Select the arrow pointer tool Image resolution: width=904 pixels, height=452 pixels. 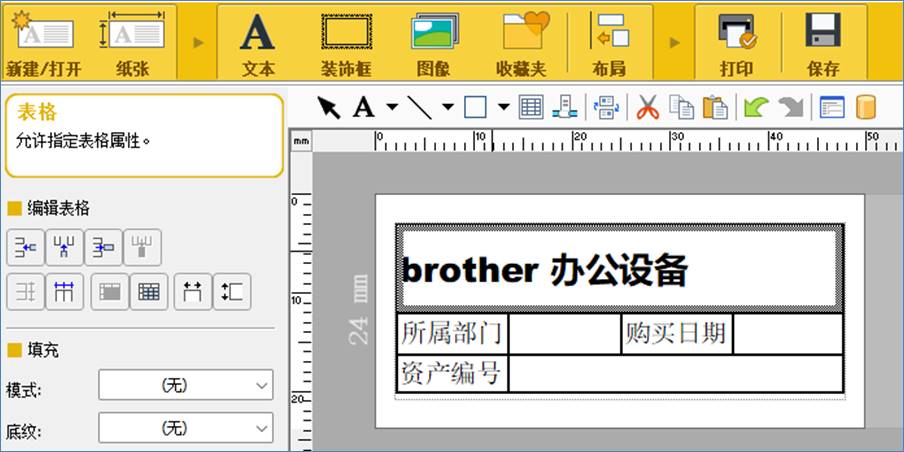(x=329, y=107)
